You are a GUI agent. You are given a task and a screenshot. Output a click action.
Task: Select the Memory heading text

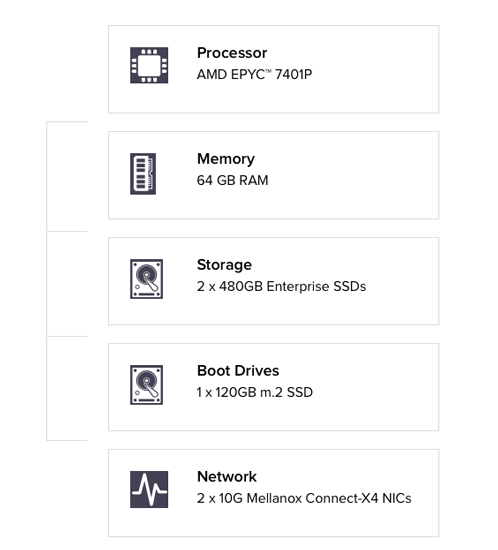226,159
